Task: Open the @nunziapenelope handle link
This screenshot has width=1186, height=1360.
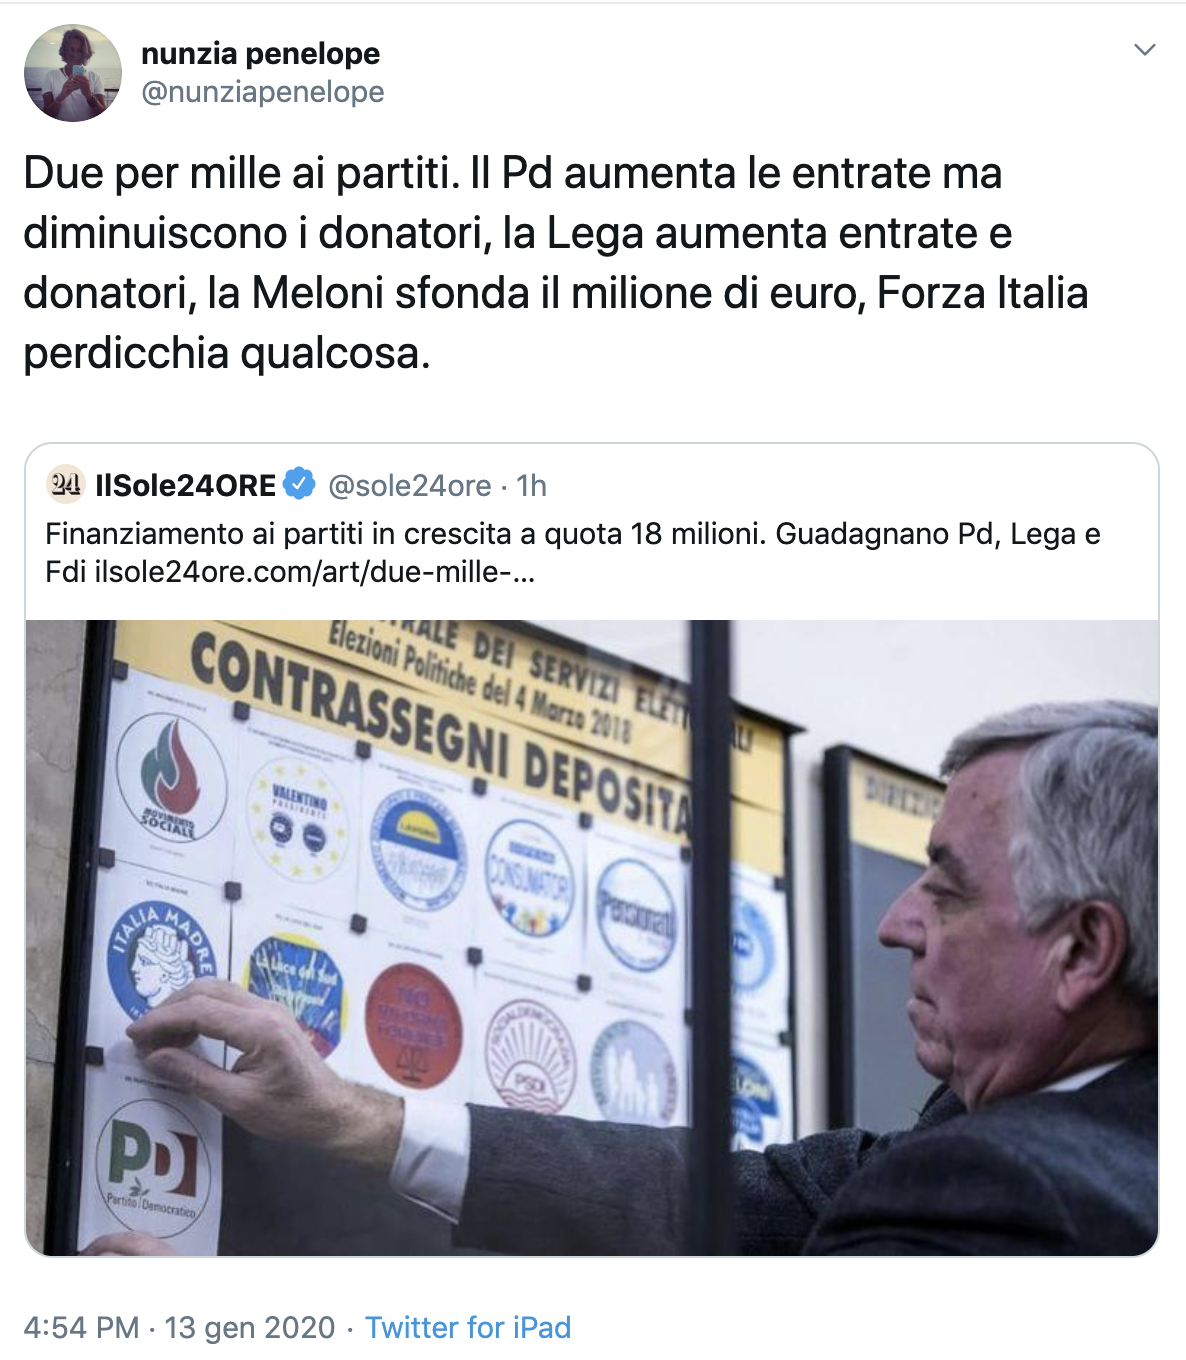Action: pos(262,92)
